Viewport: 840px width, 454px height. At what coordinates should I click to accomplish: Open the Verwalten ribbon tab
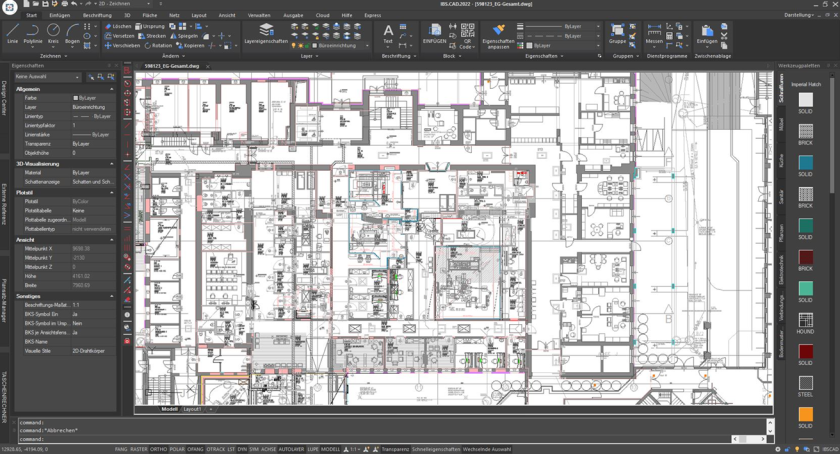tap(259, 16)
